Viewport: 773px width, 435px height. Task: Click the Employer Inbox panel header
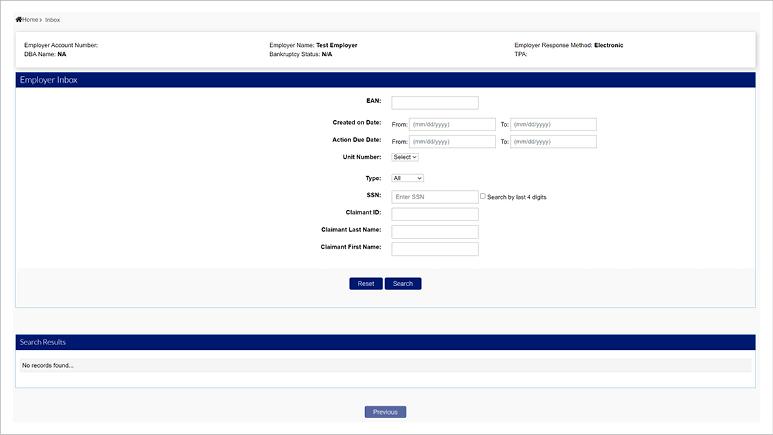(x=385, y=80)
